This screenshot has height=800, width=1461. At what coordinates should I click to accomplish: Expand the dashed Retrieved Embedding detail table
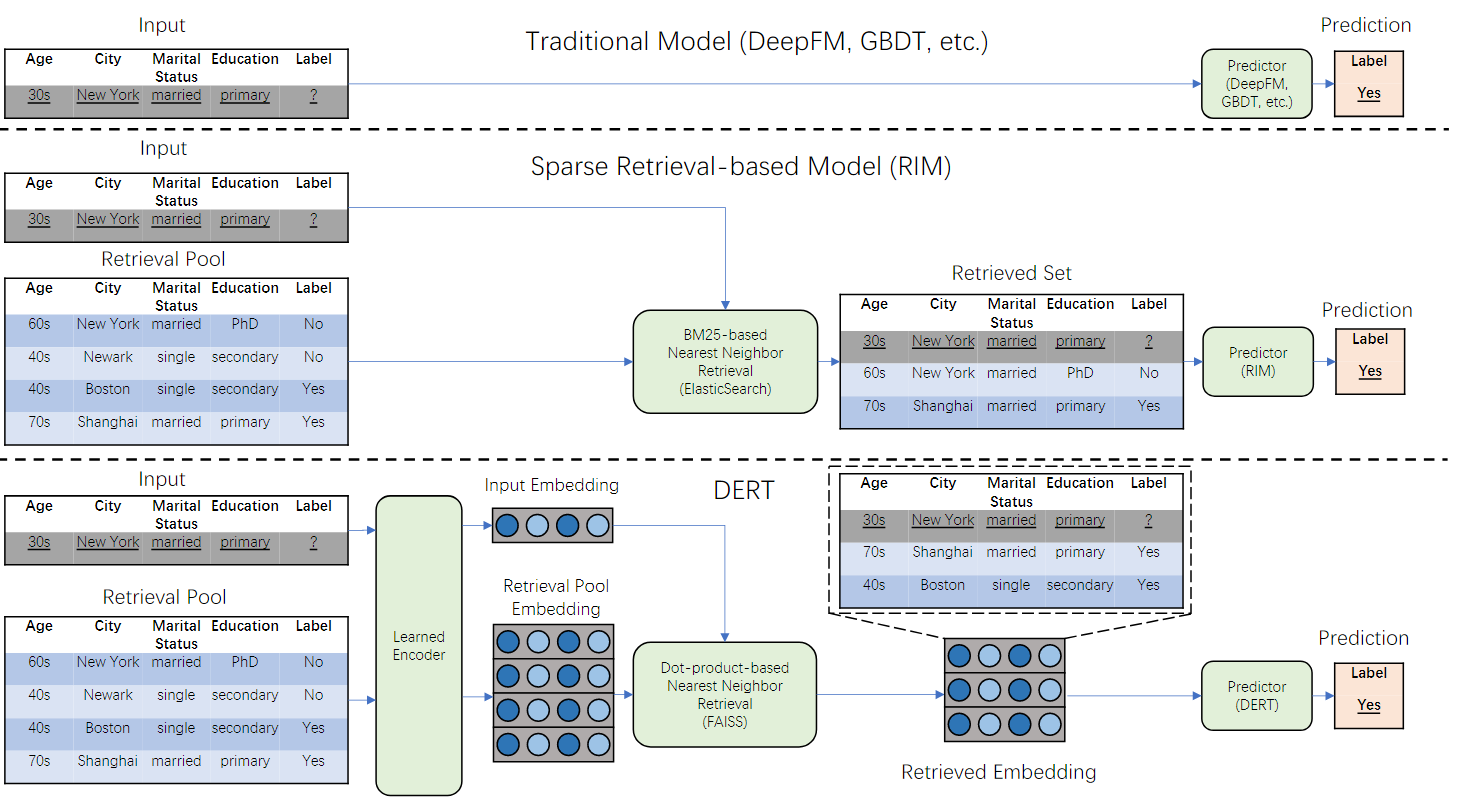click(x=1011, y=540)
